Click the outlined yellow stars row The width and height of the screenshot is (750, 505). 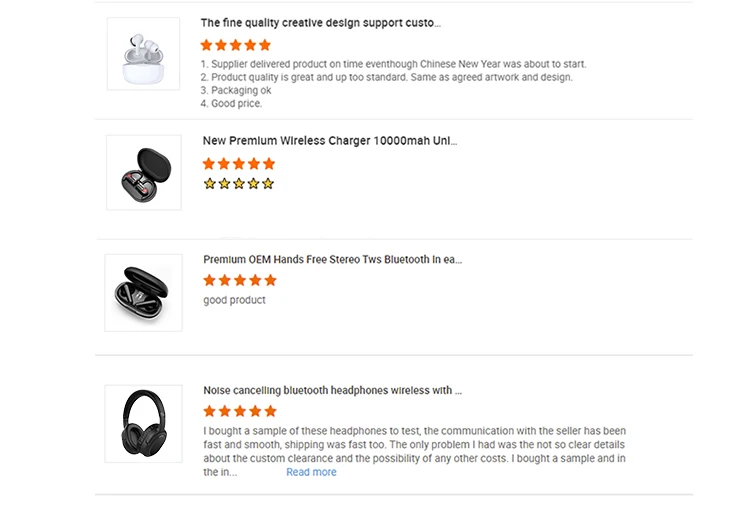click(238, 184)
